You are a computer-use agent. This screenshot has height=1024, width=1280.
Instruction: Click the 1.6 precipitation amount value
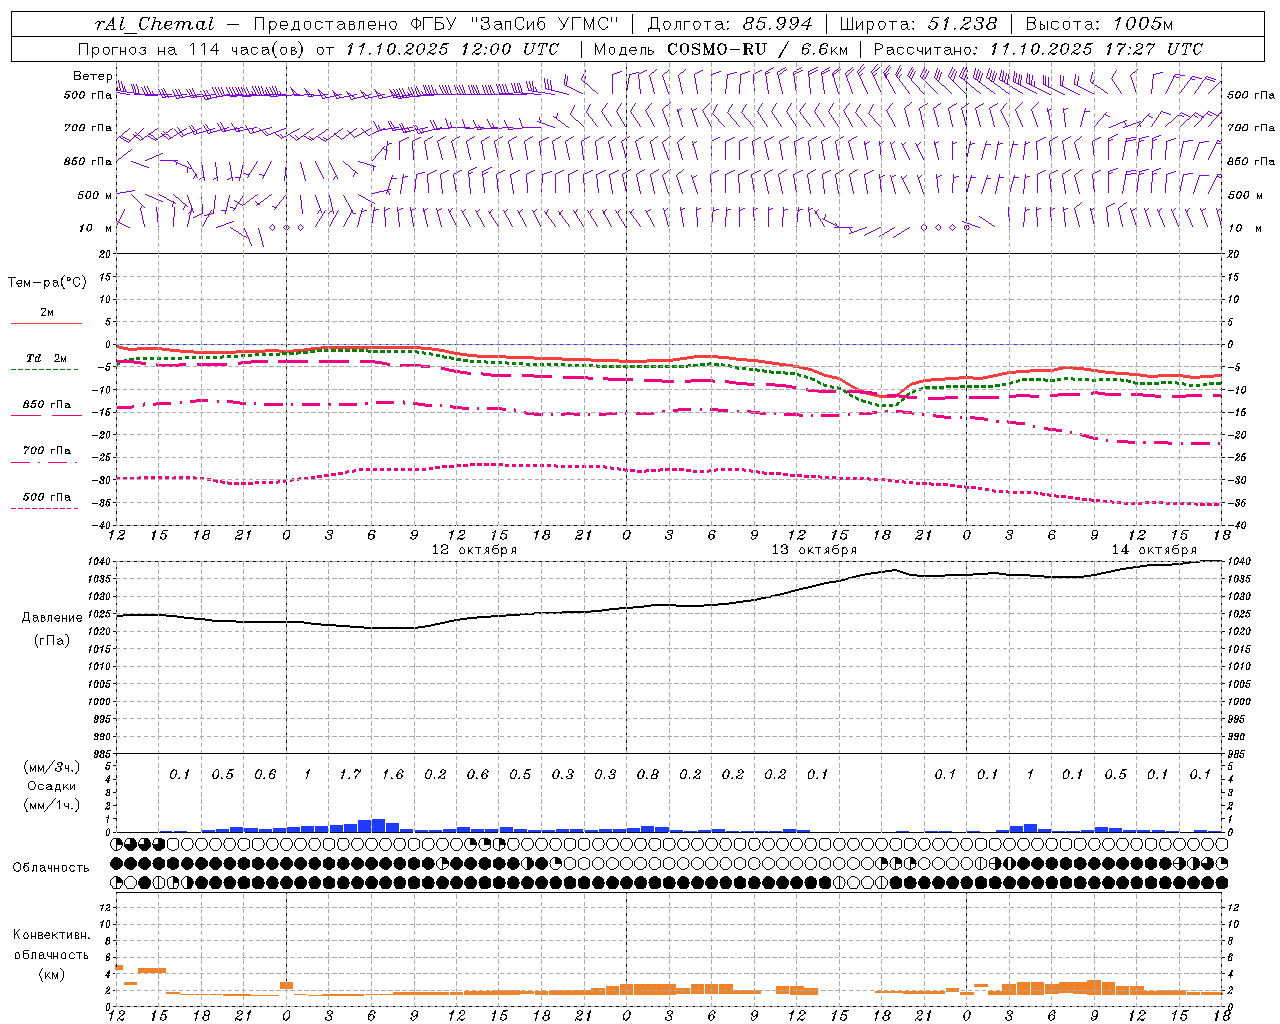click(393, 774)
